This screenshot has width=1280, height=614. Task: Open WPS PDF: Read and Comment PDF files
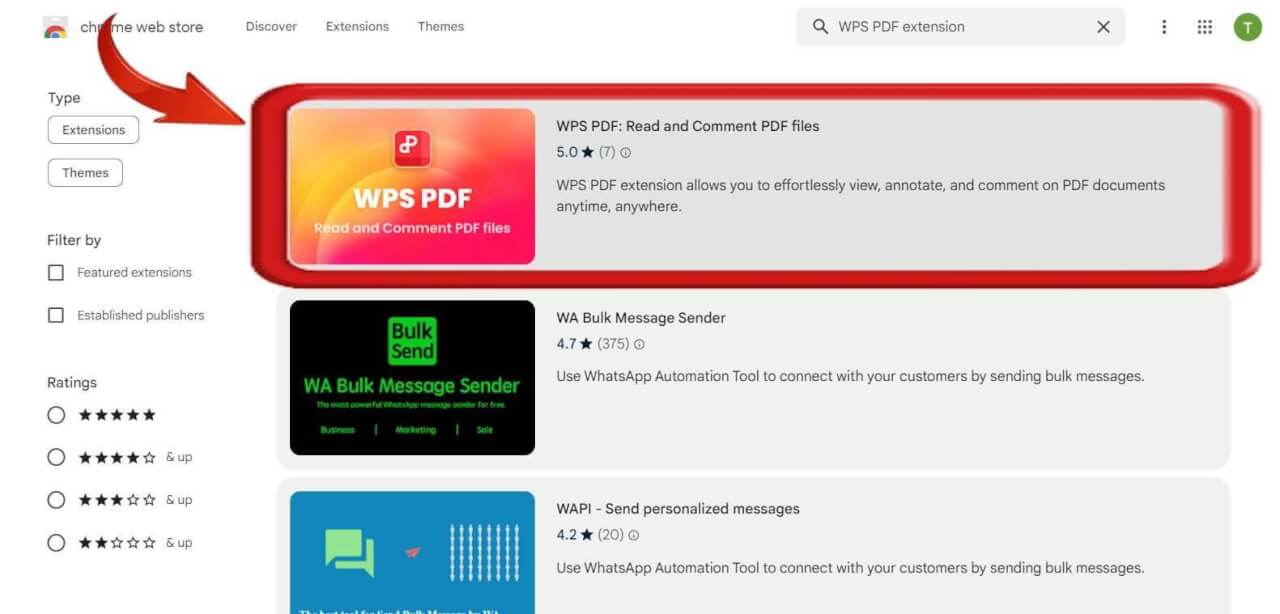coord(690,126)
